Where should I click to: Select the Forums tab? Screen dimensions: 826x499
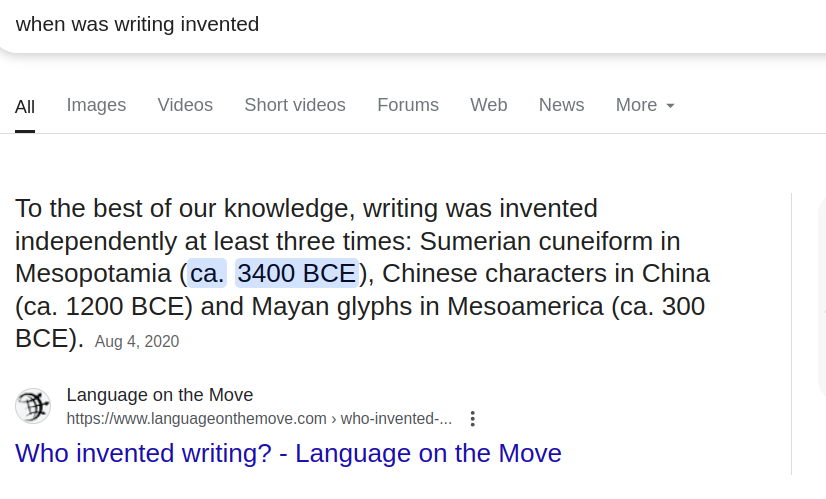tap(408, 105)
